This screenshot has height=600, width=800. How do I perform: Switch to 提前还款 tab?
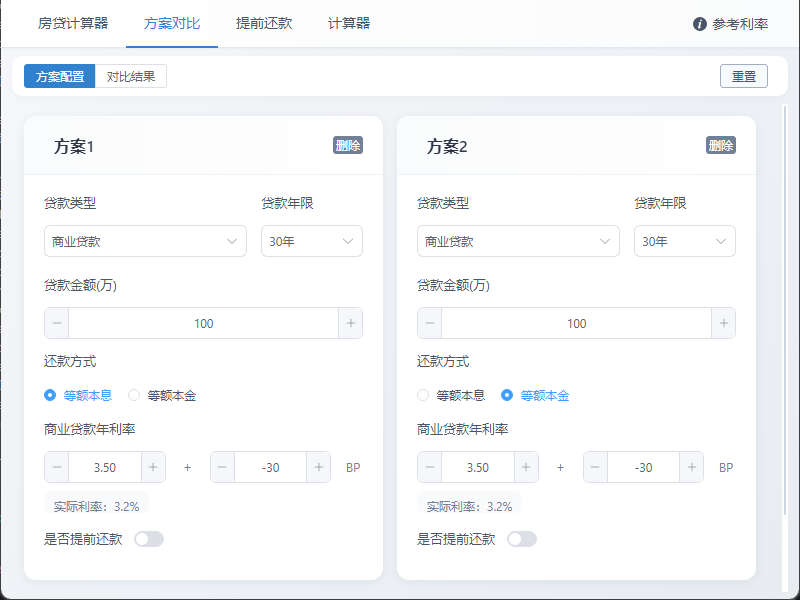(264, 23)
